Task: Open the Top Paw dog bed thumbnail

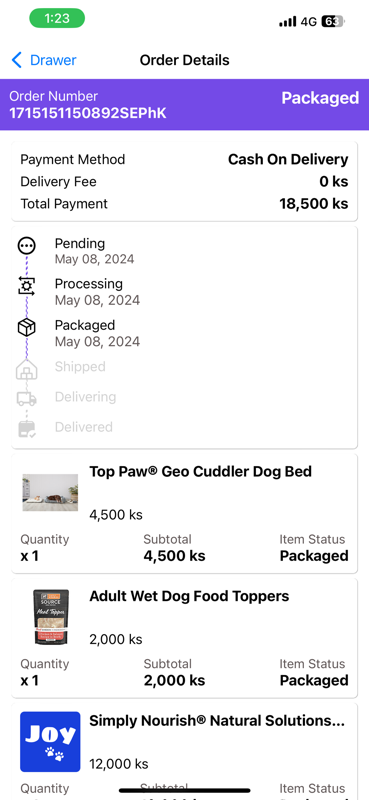Action: (x=50, y=492)
